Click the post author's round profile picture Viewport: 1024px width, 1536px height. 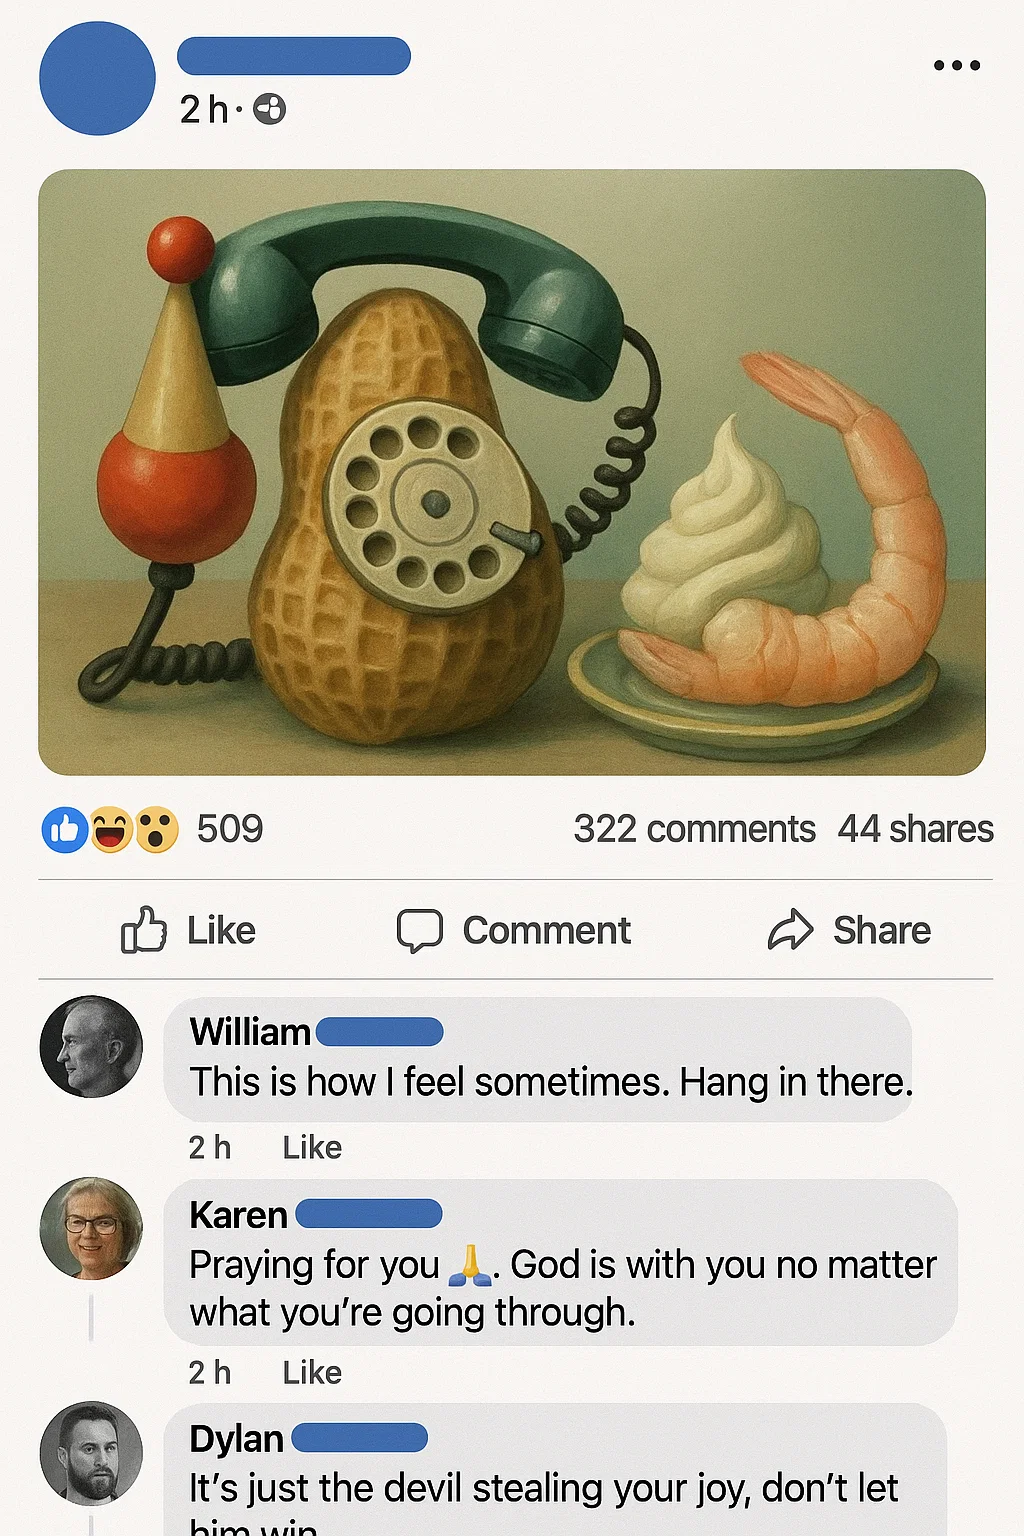pos(97,78)
